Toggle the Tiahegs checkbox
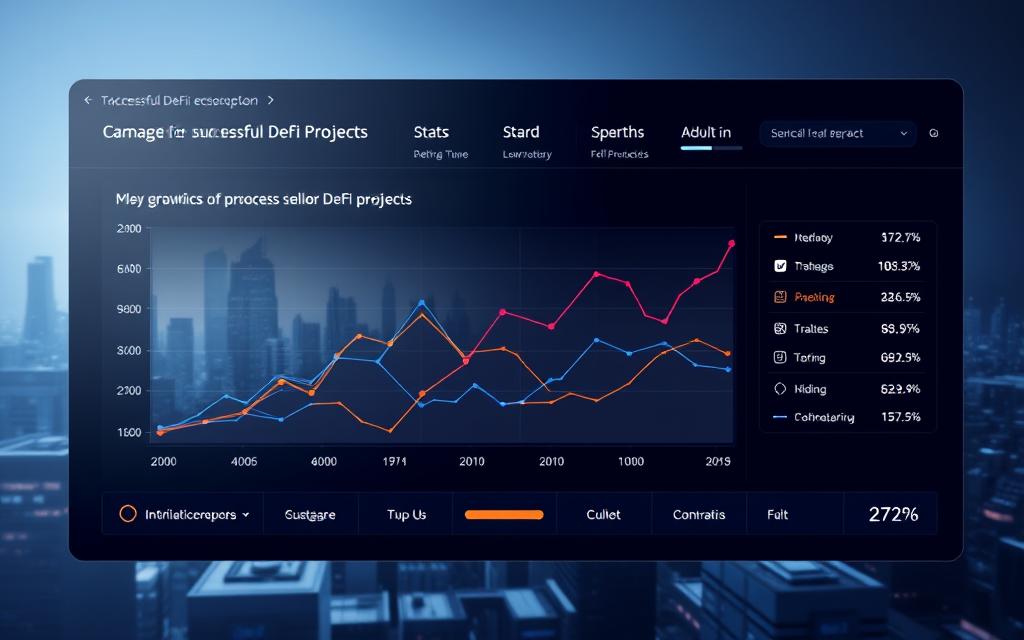The image size is (1024, 640). tap(780, 265)
